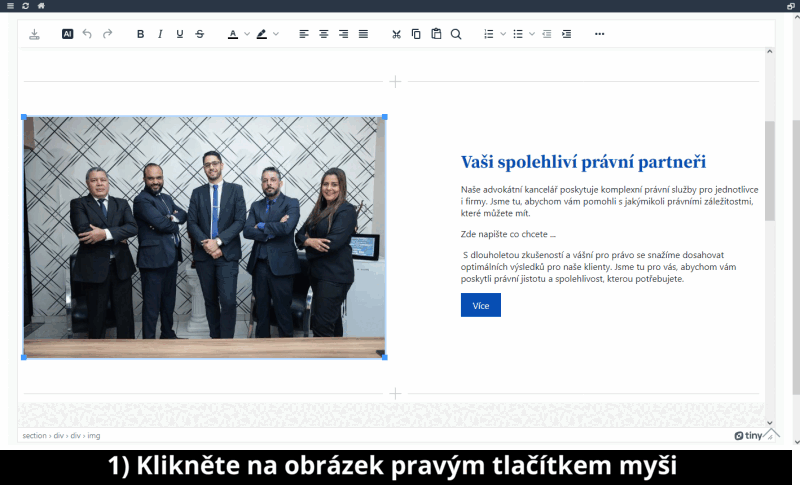This screenshot has height=485, width=800.
Task: Align text left
Action: click(304, 34)
